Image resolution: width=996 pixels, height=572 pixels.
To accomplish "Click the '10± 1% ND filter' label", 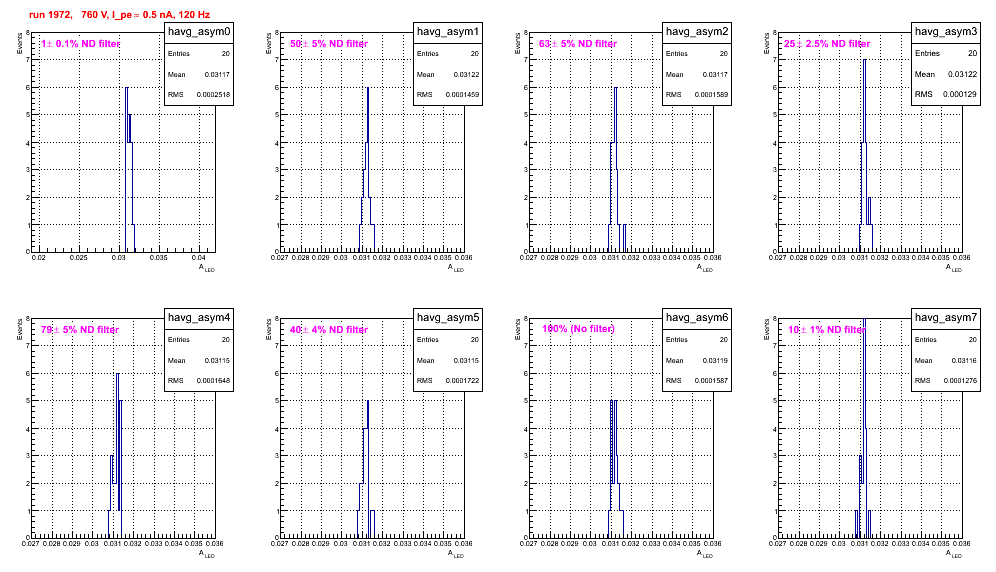I will point(827,330).
